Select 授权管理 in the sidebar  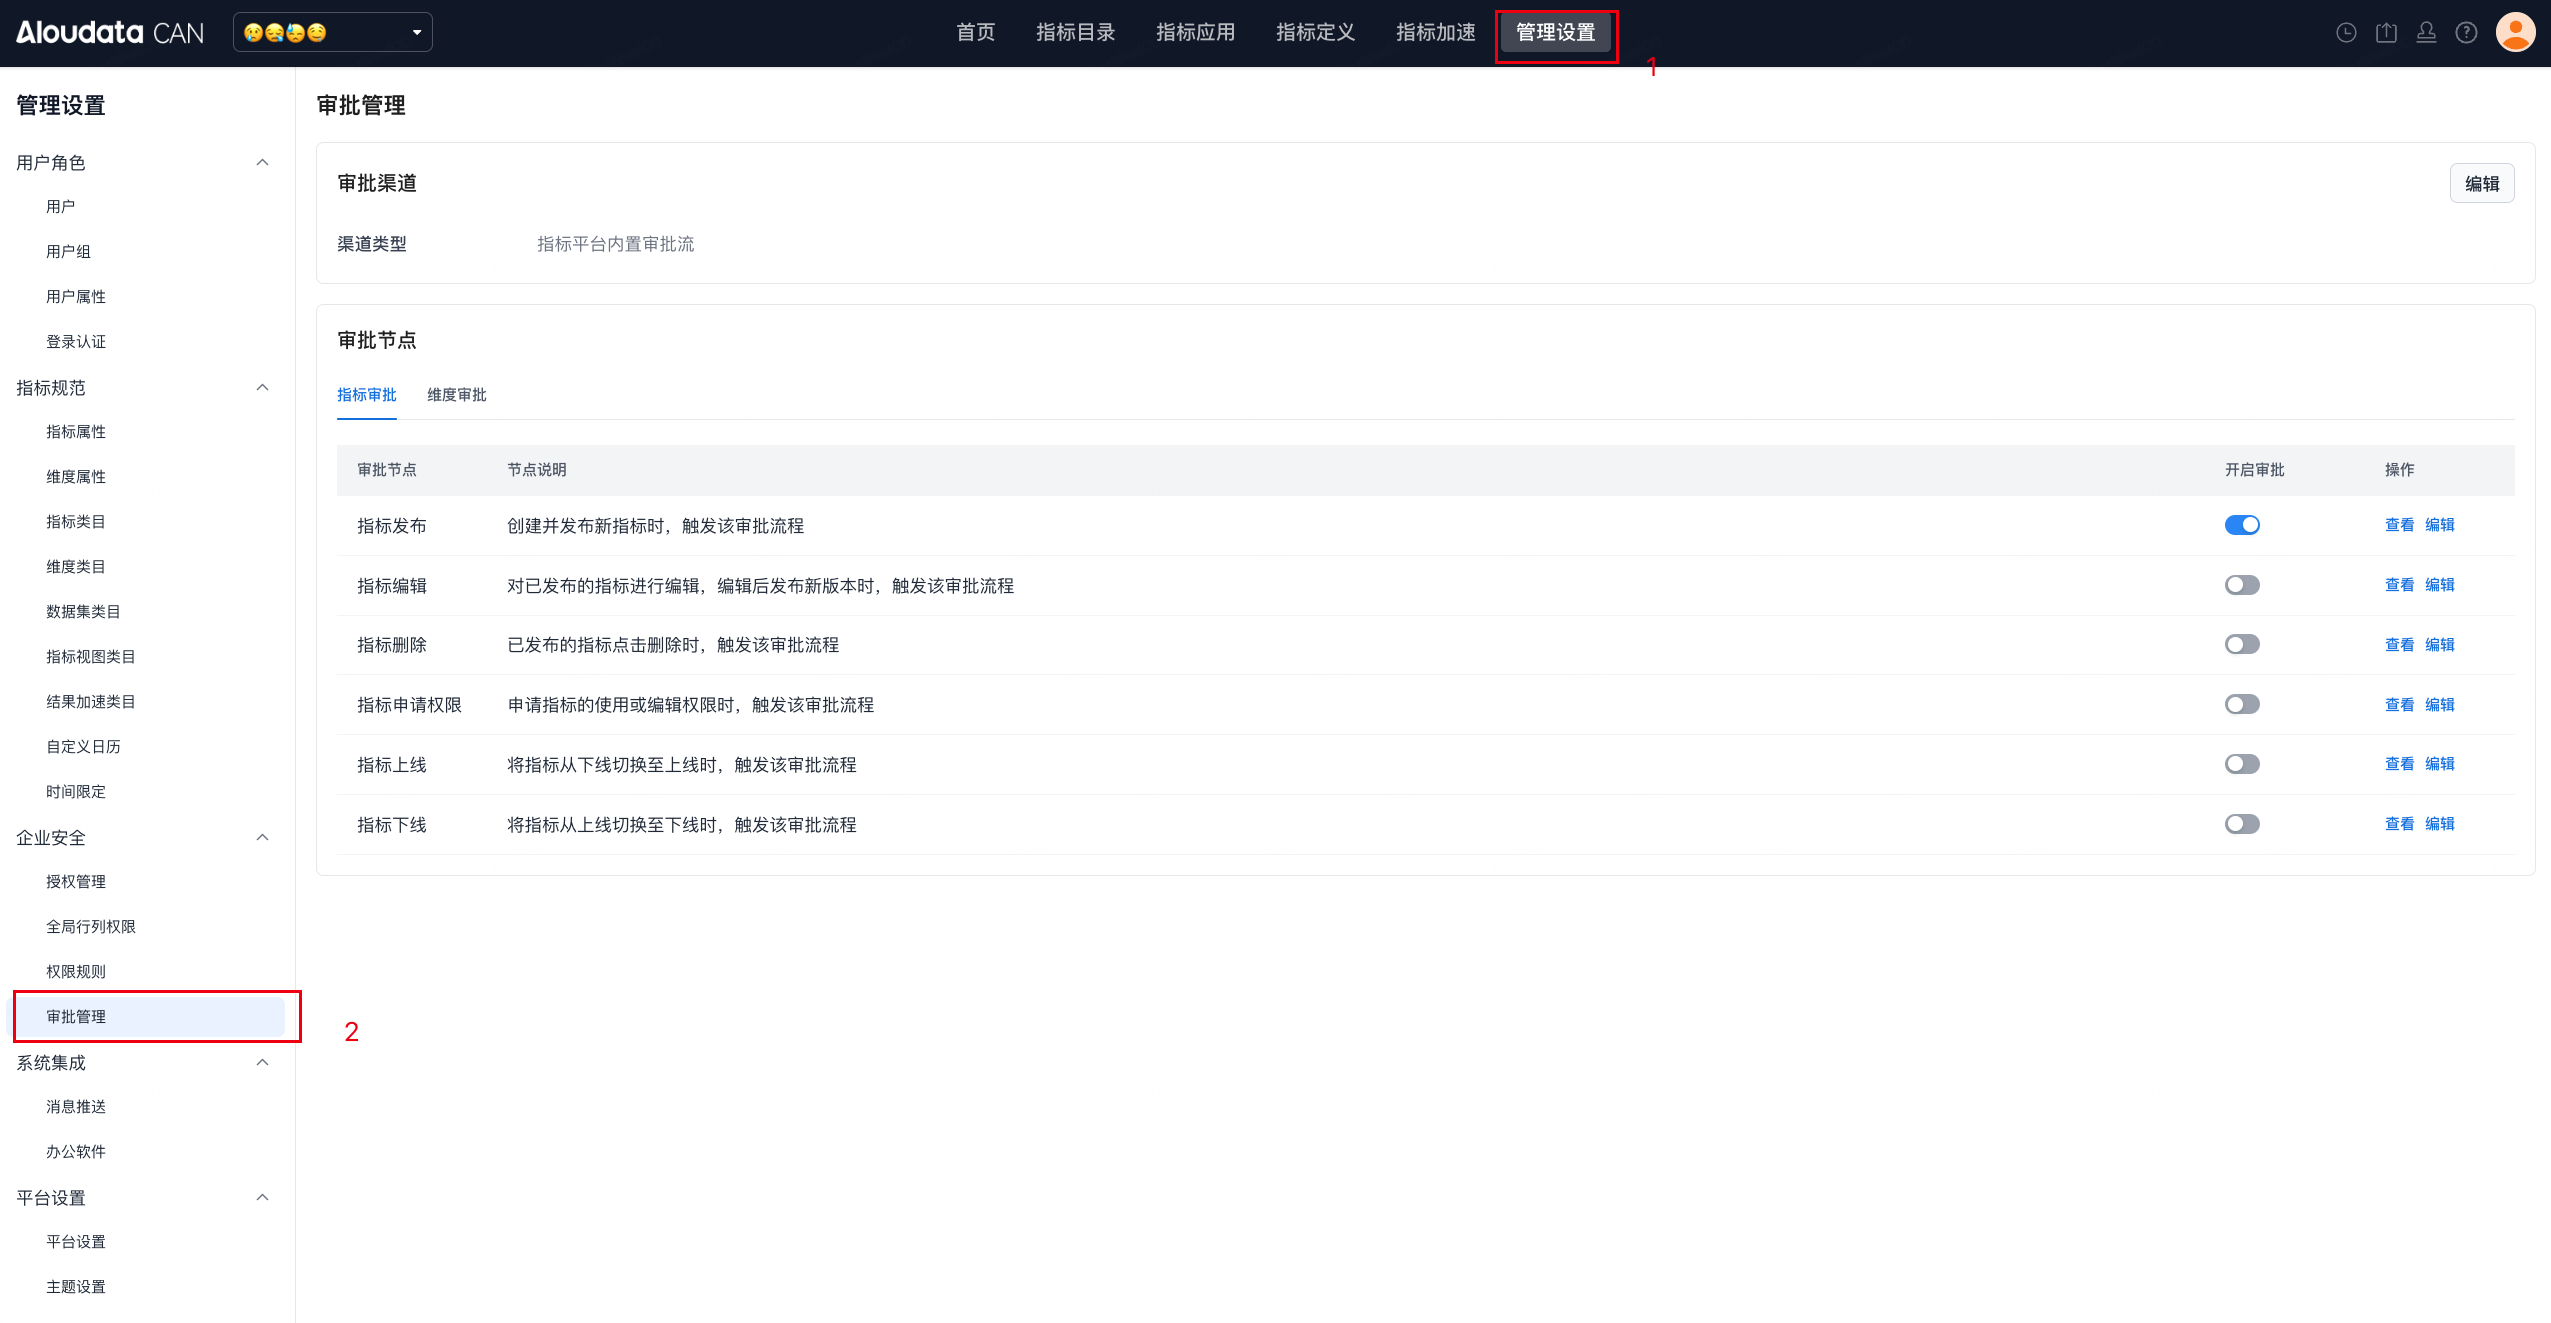(76, 881)
